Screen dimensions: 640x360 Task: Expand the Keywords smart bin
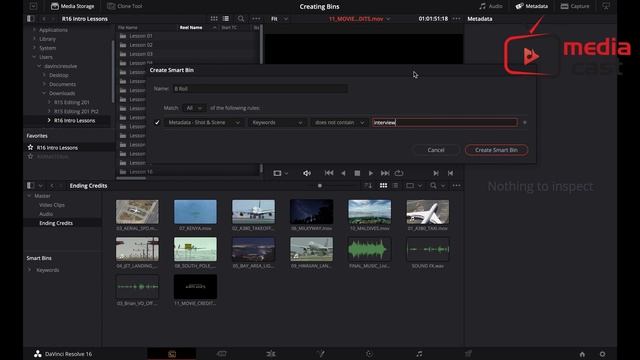(29, 270)
